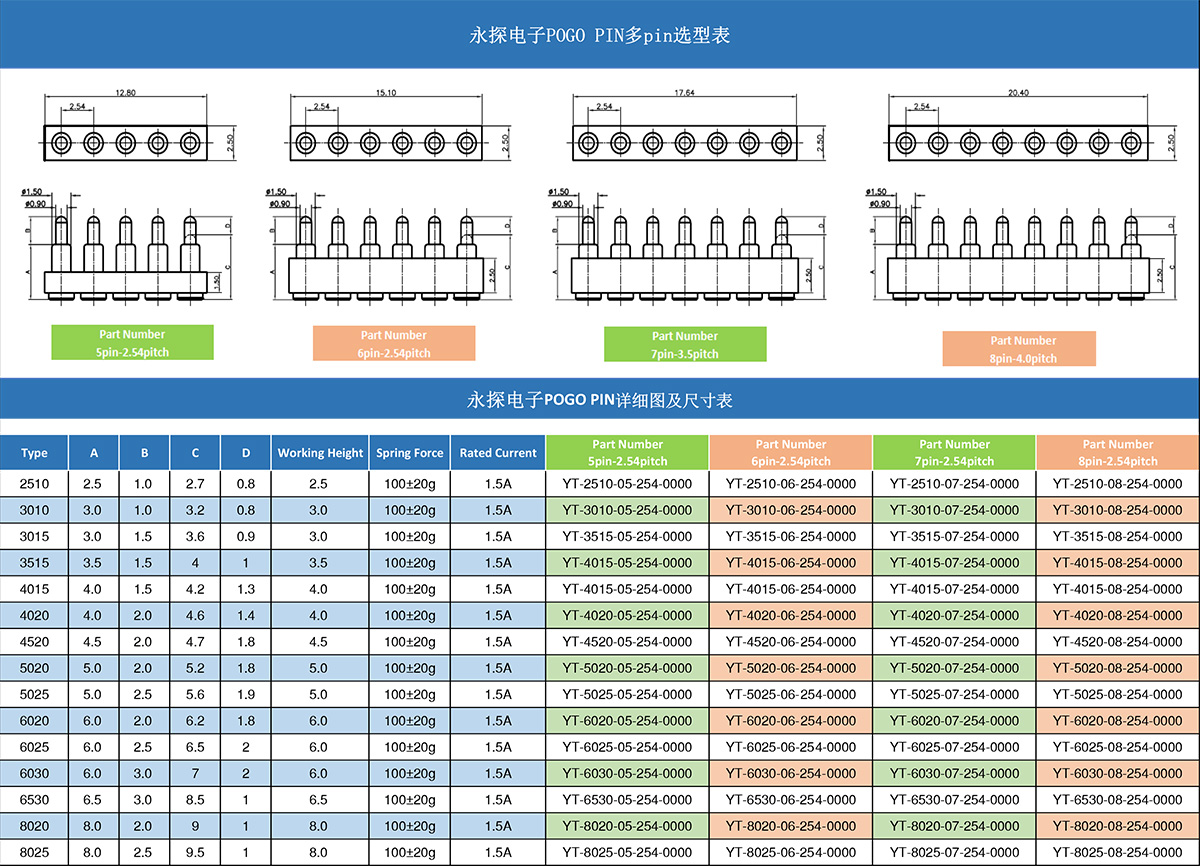
Task: Click the 17.64 width dimension text
Action: coord(684,92)
